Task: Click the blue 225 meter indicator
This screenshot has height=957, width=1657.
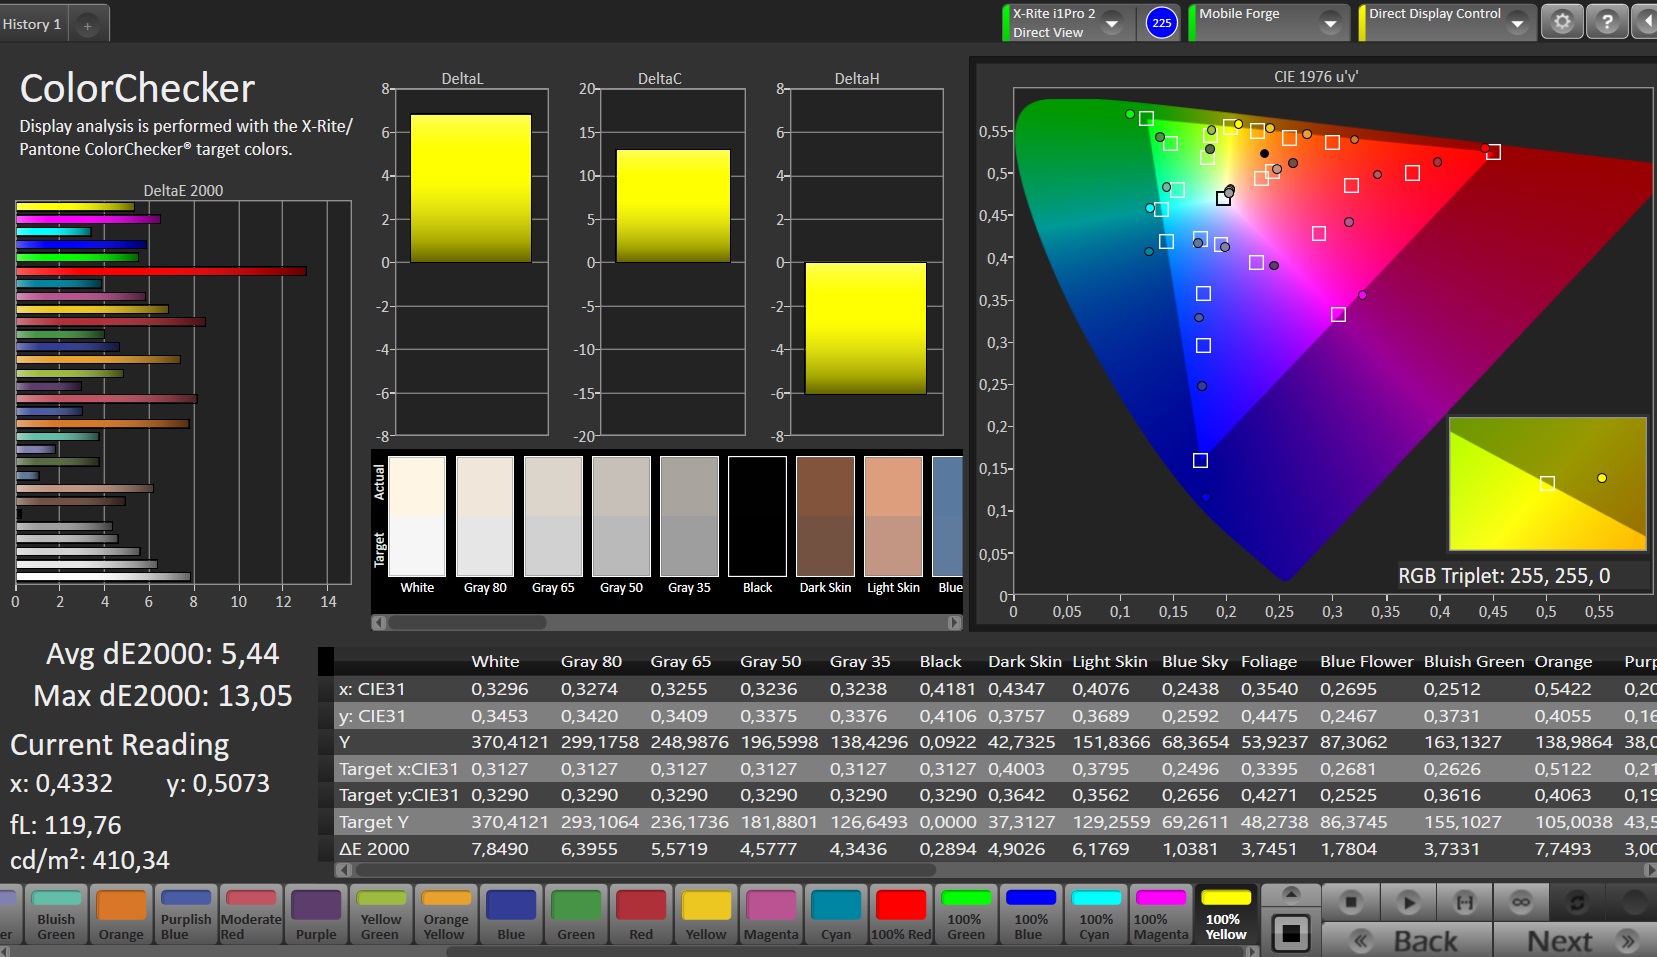Action: point(1161,23)
